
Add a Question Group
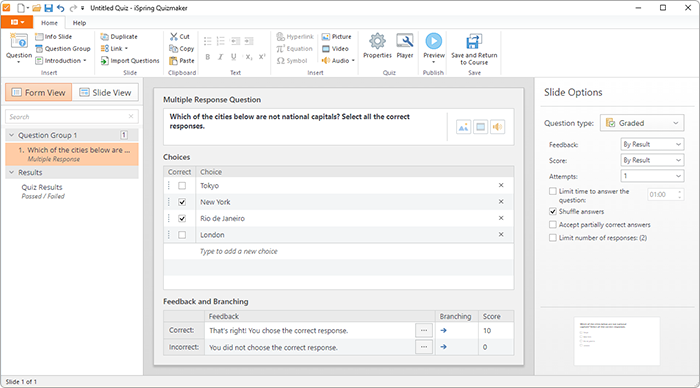tap(62, 49)
